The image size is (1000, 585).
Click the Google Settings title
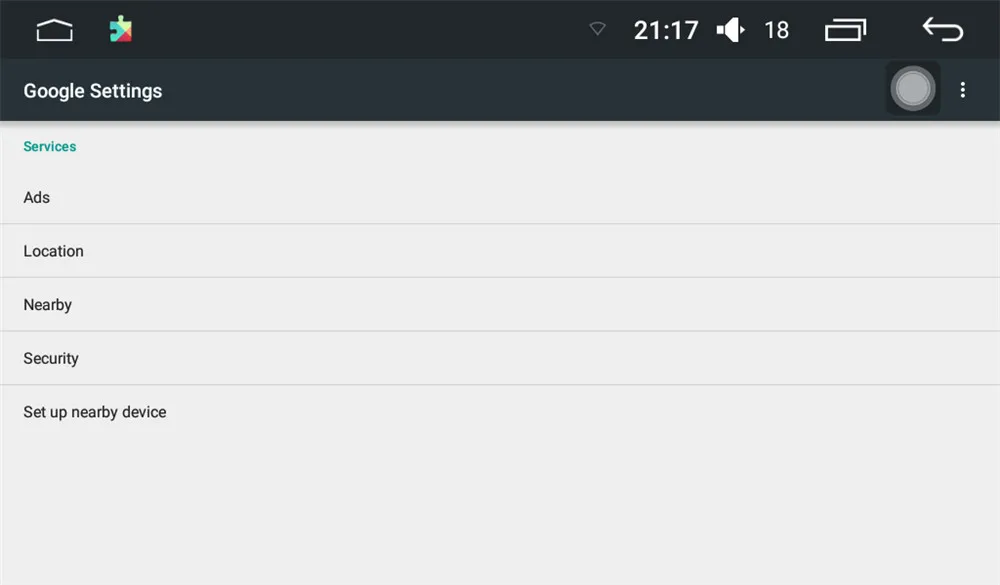tap(92, 91)
